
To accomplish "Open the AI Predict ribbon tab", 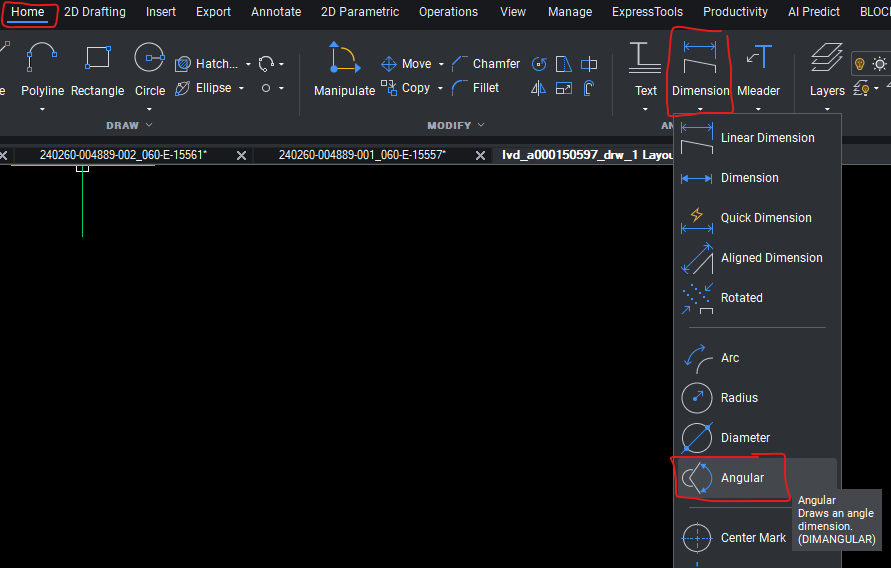I will (814, 12).
